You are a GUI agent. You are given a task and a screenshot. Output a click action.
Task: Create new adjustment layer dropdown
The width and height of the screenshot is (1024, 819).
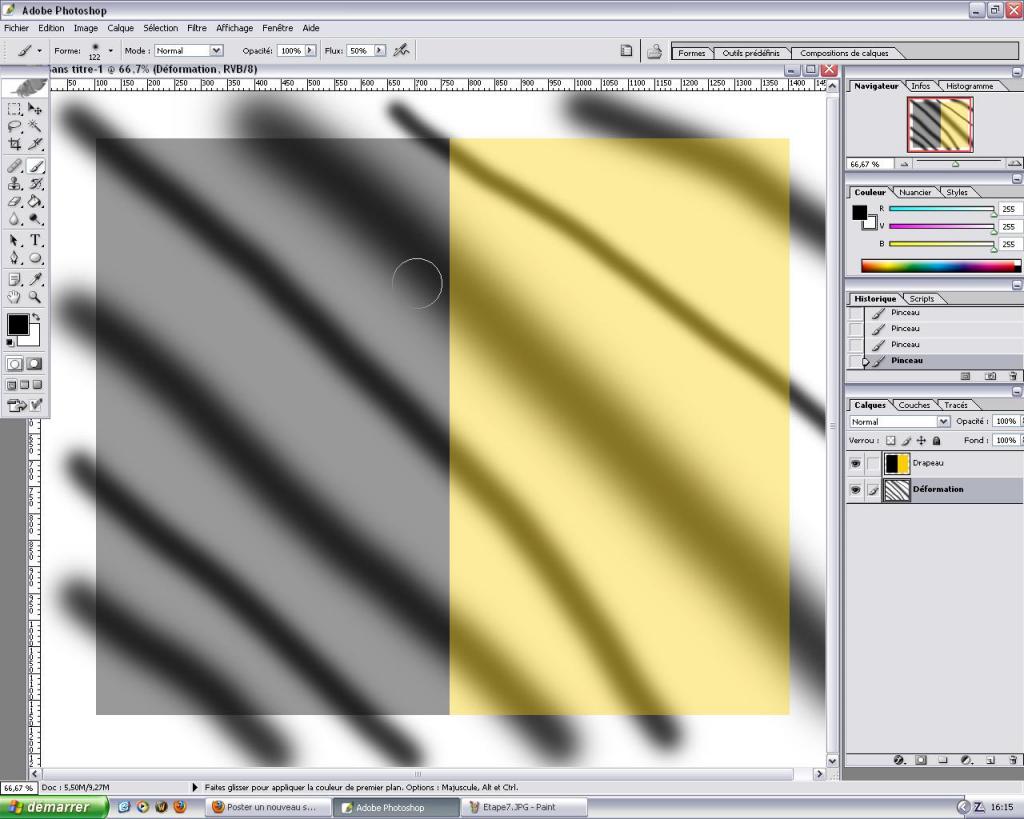click(x=967, y=760)
